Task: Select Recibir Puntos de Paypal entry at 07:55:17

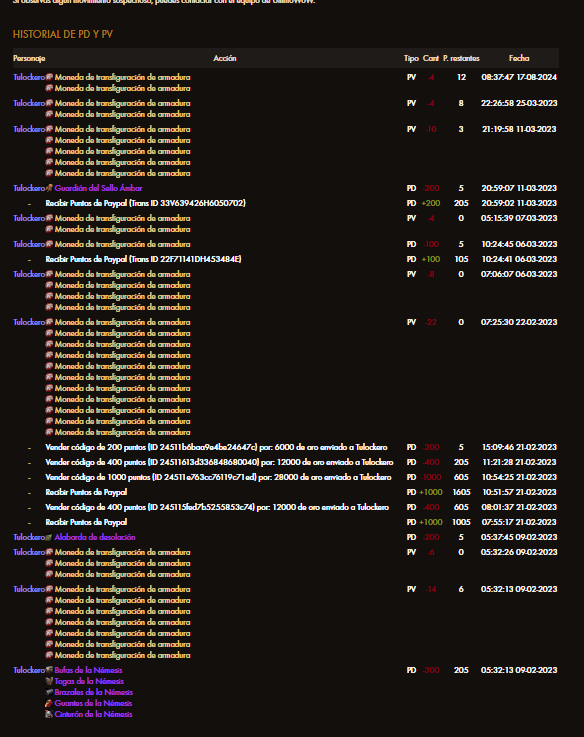Action: (x=86, y=522)
